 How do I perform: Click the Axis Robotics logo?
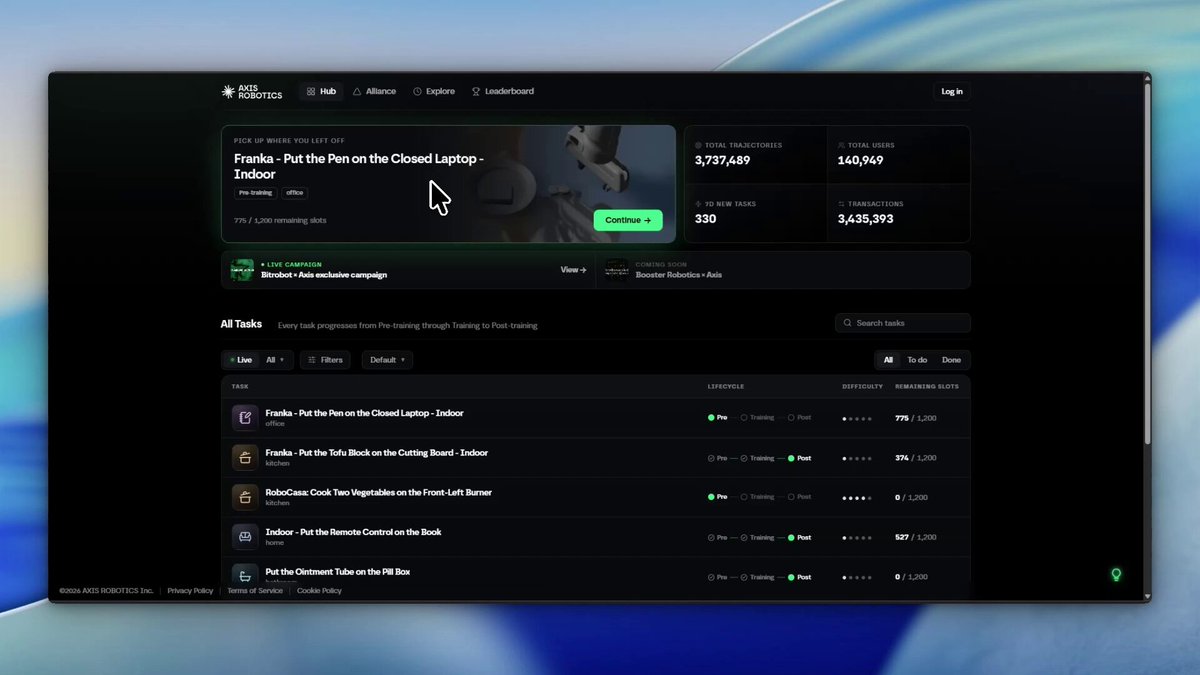[252, 91]
